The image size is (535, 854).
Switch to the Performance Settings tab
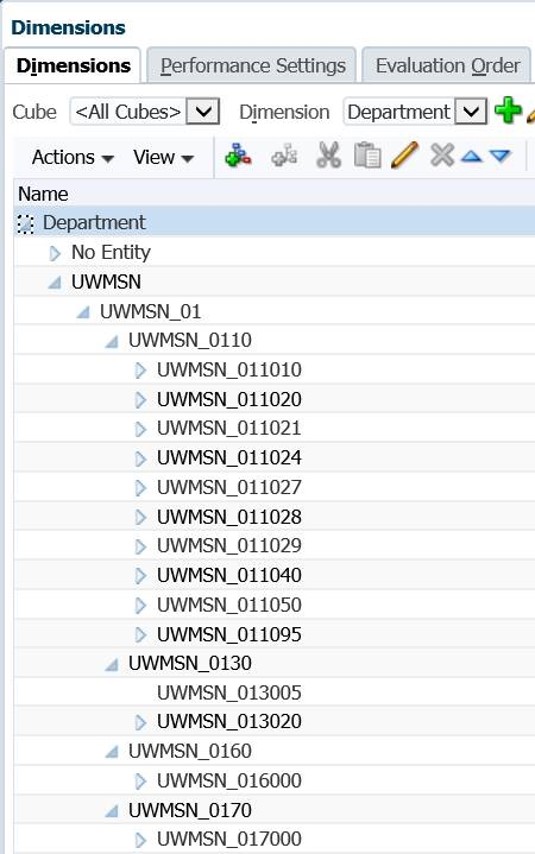point(252,65)
